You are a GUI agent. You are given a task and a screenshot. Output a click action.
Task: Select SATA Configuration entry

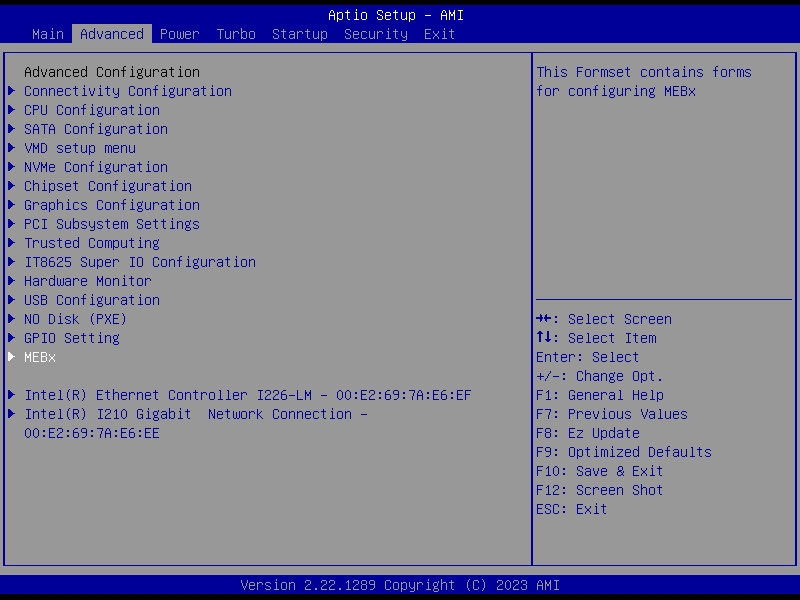coord(96,129)
